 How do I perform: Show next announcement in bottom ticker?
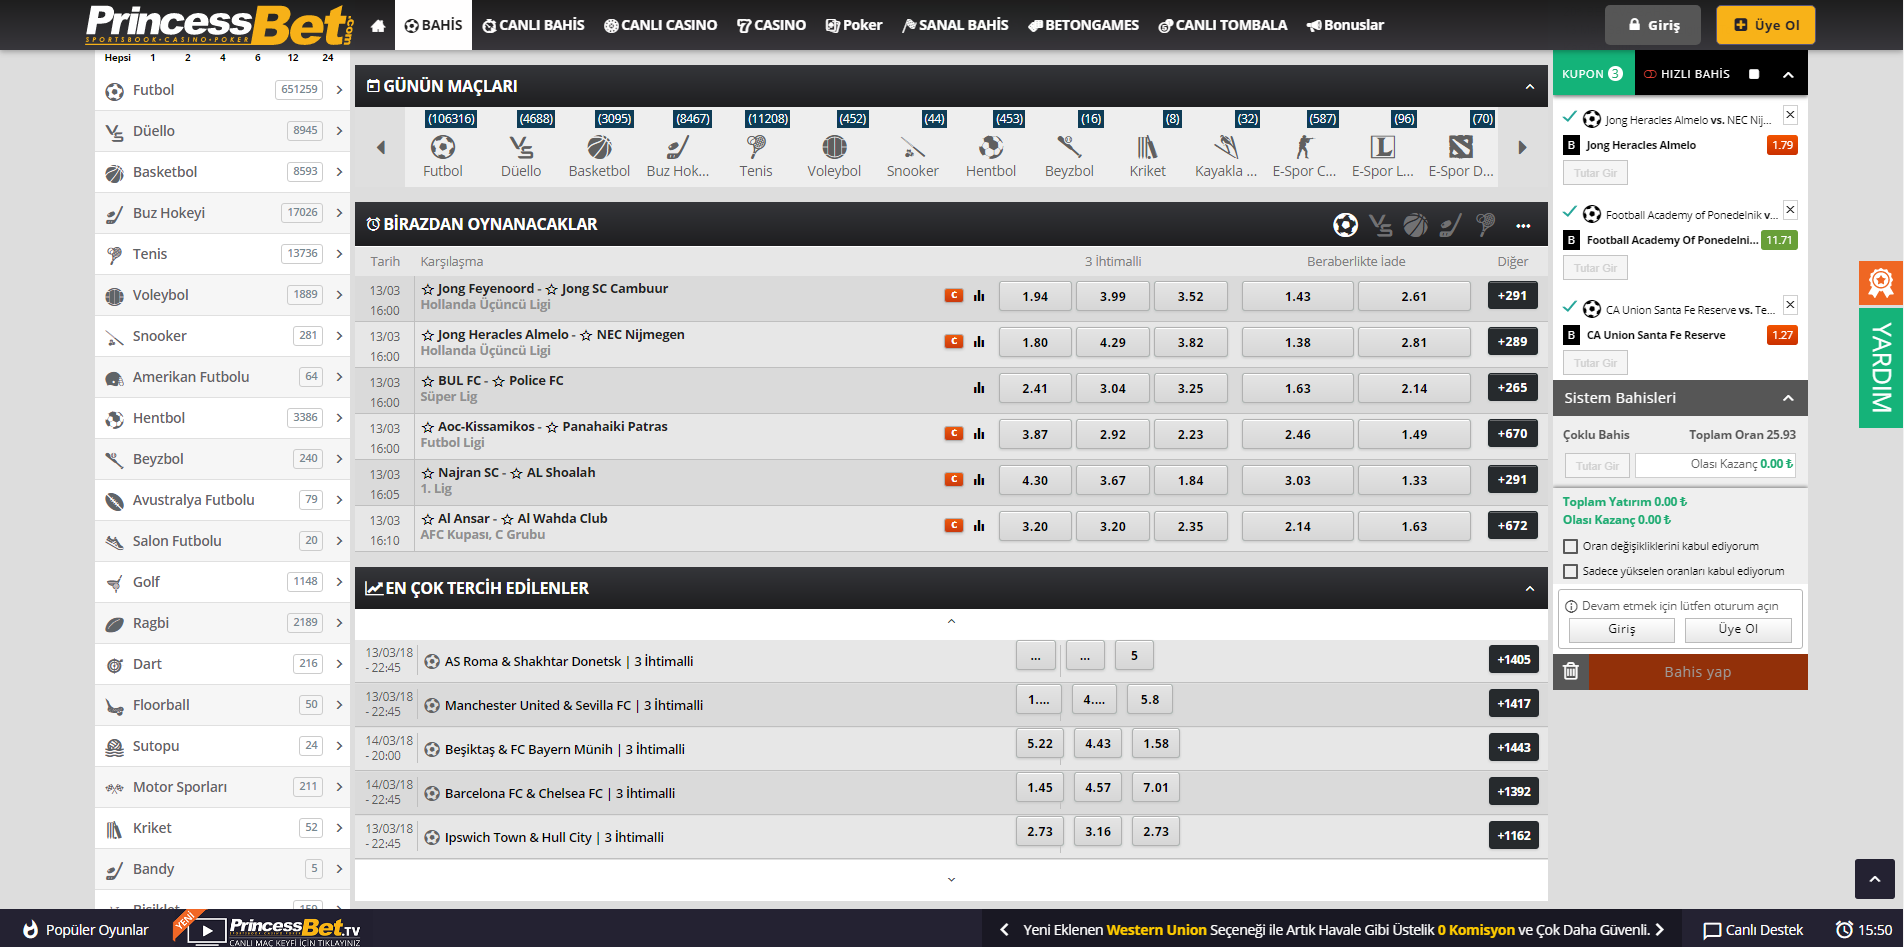pos(1659,930)
